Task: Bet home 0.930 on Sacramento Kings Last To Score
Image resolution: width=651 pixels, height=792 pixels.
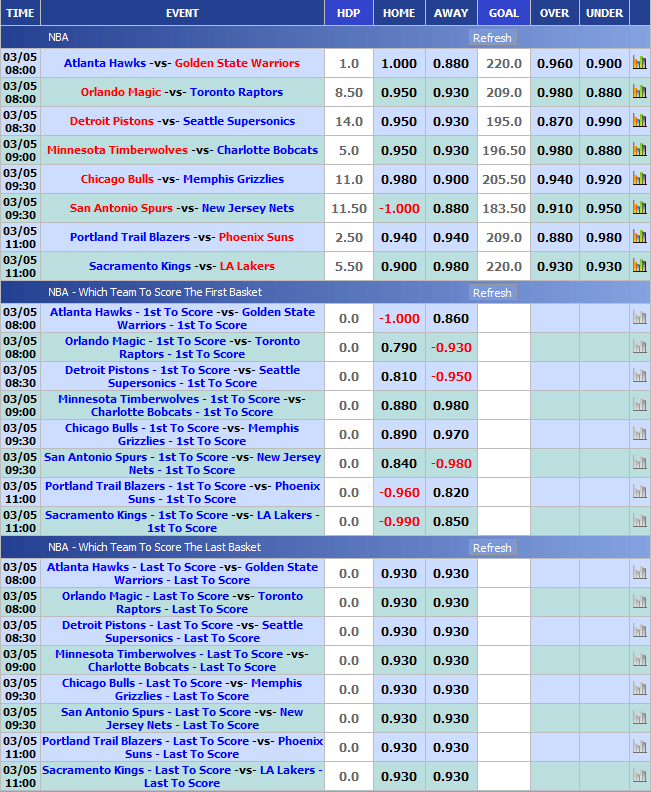Action: coord(399,777)
